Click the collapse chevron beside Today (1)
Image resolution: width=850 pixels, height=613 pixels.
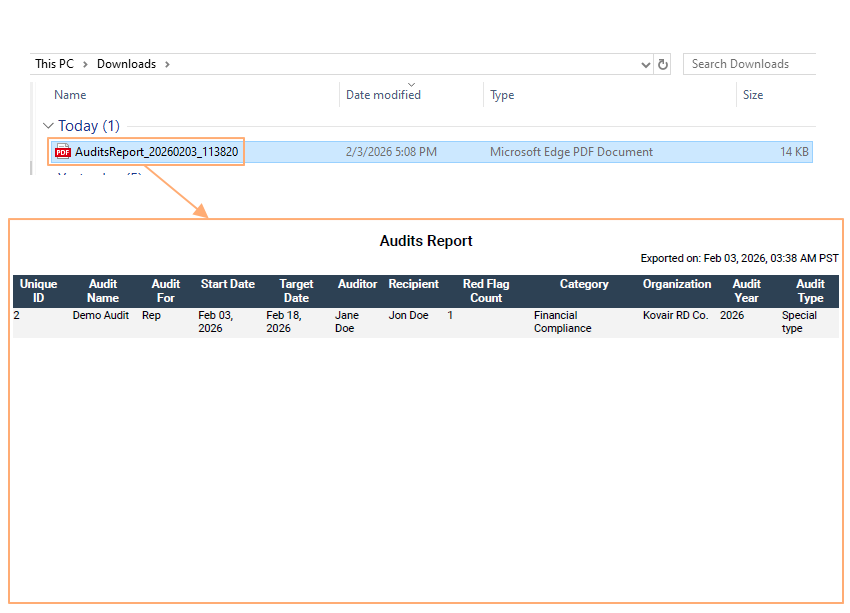point(47,126)
